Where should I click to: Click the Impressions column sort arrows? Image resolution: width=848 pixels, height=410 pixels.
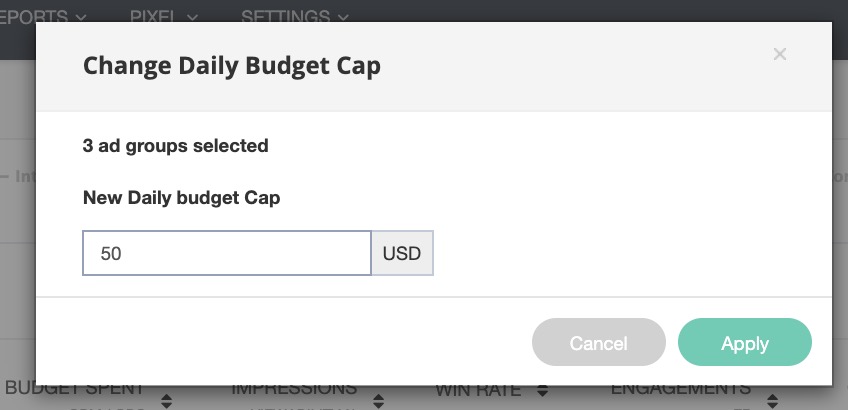[x=378, y=398]
